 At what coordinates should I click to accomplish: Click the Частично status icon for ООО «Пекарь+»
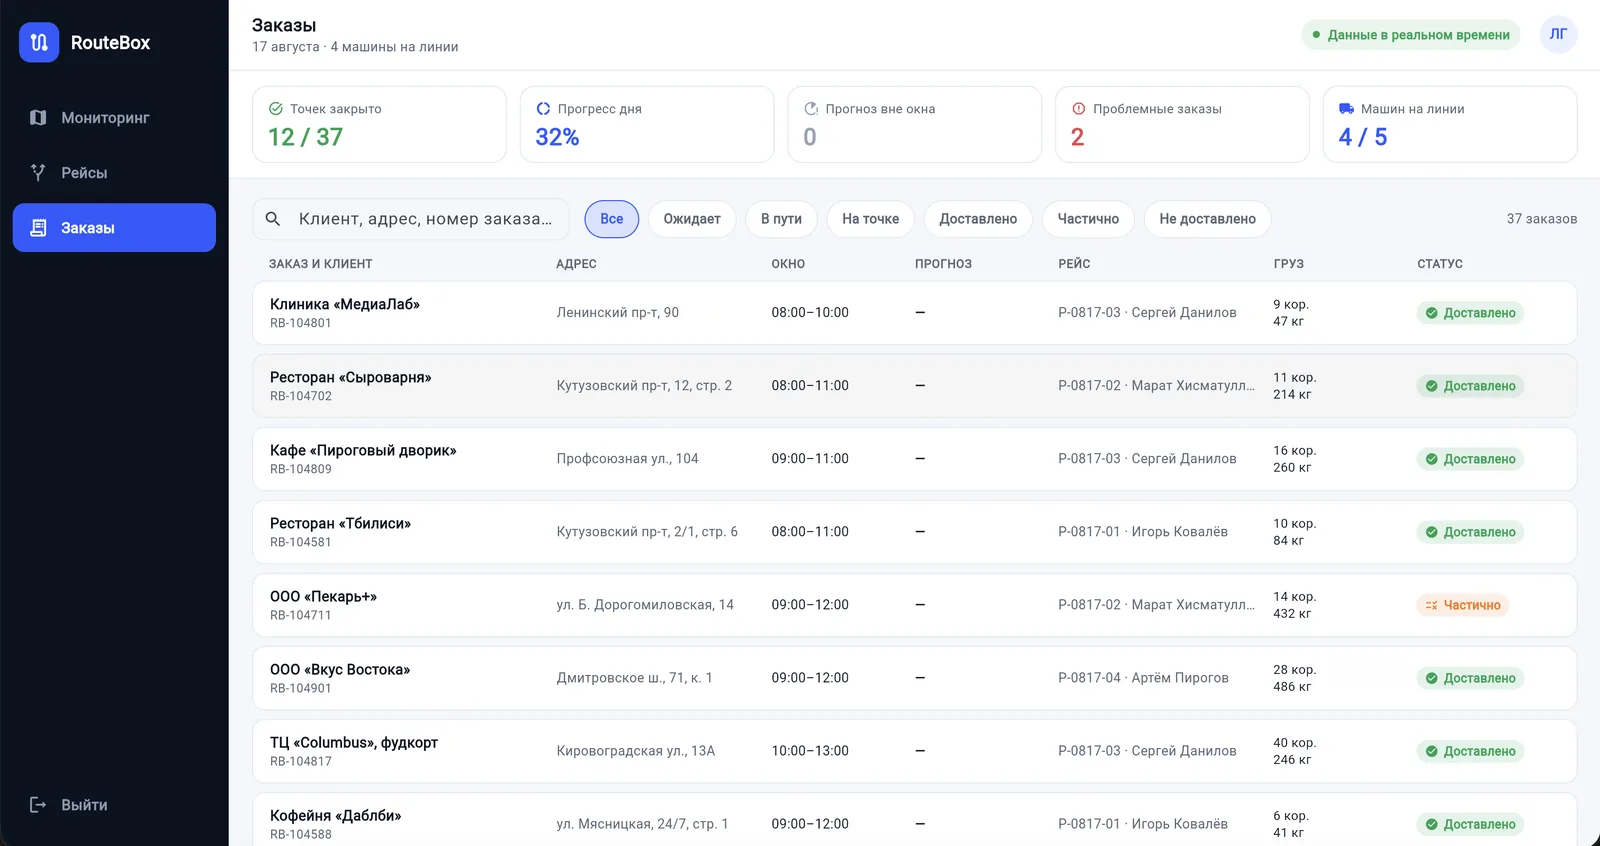pyautogui.click(x=1431, y=605)
